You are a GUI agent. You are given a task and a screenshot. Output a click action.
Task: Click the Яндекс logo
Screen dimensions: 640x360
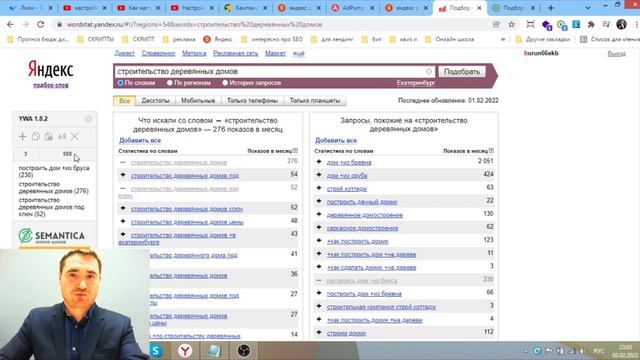pyautogui.click(x=51, y=69)
